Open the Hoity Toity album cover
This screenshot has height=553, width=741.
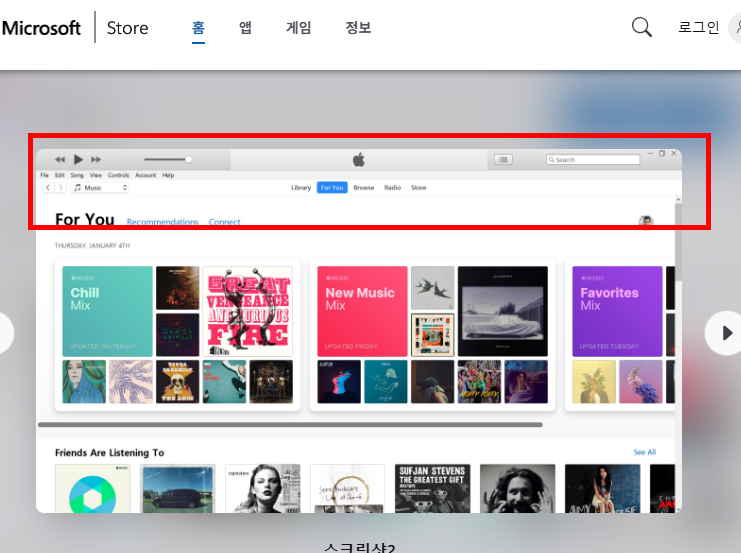(x=479, y=381)
